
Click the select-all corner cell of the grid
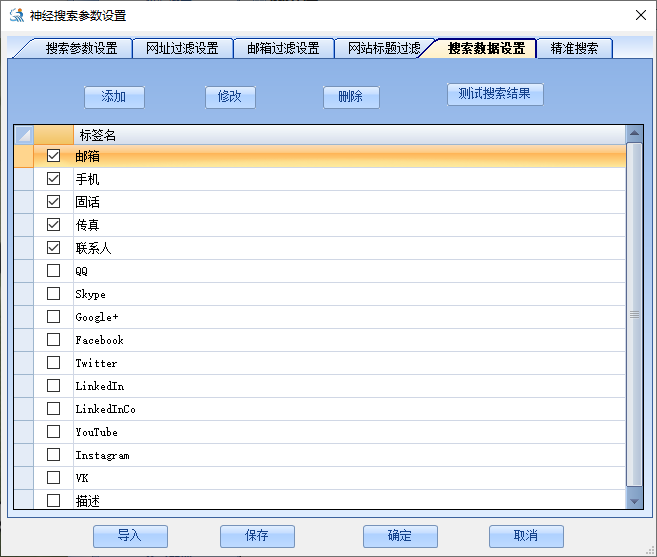[24, 135]
